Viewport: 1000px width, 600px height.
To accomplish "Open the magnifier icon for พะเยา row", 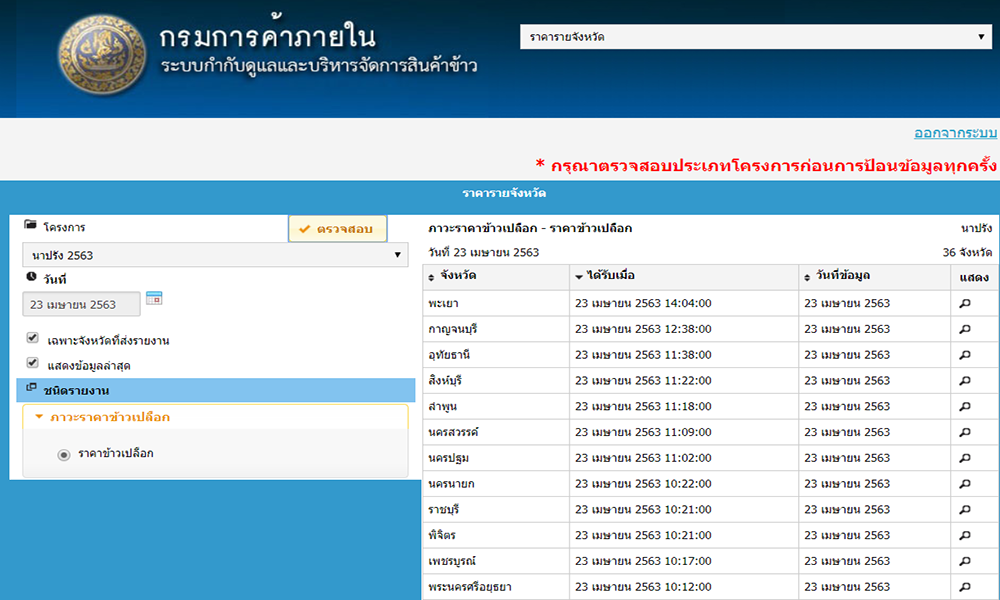I will 965,304.
